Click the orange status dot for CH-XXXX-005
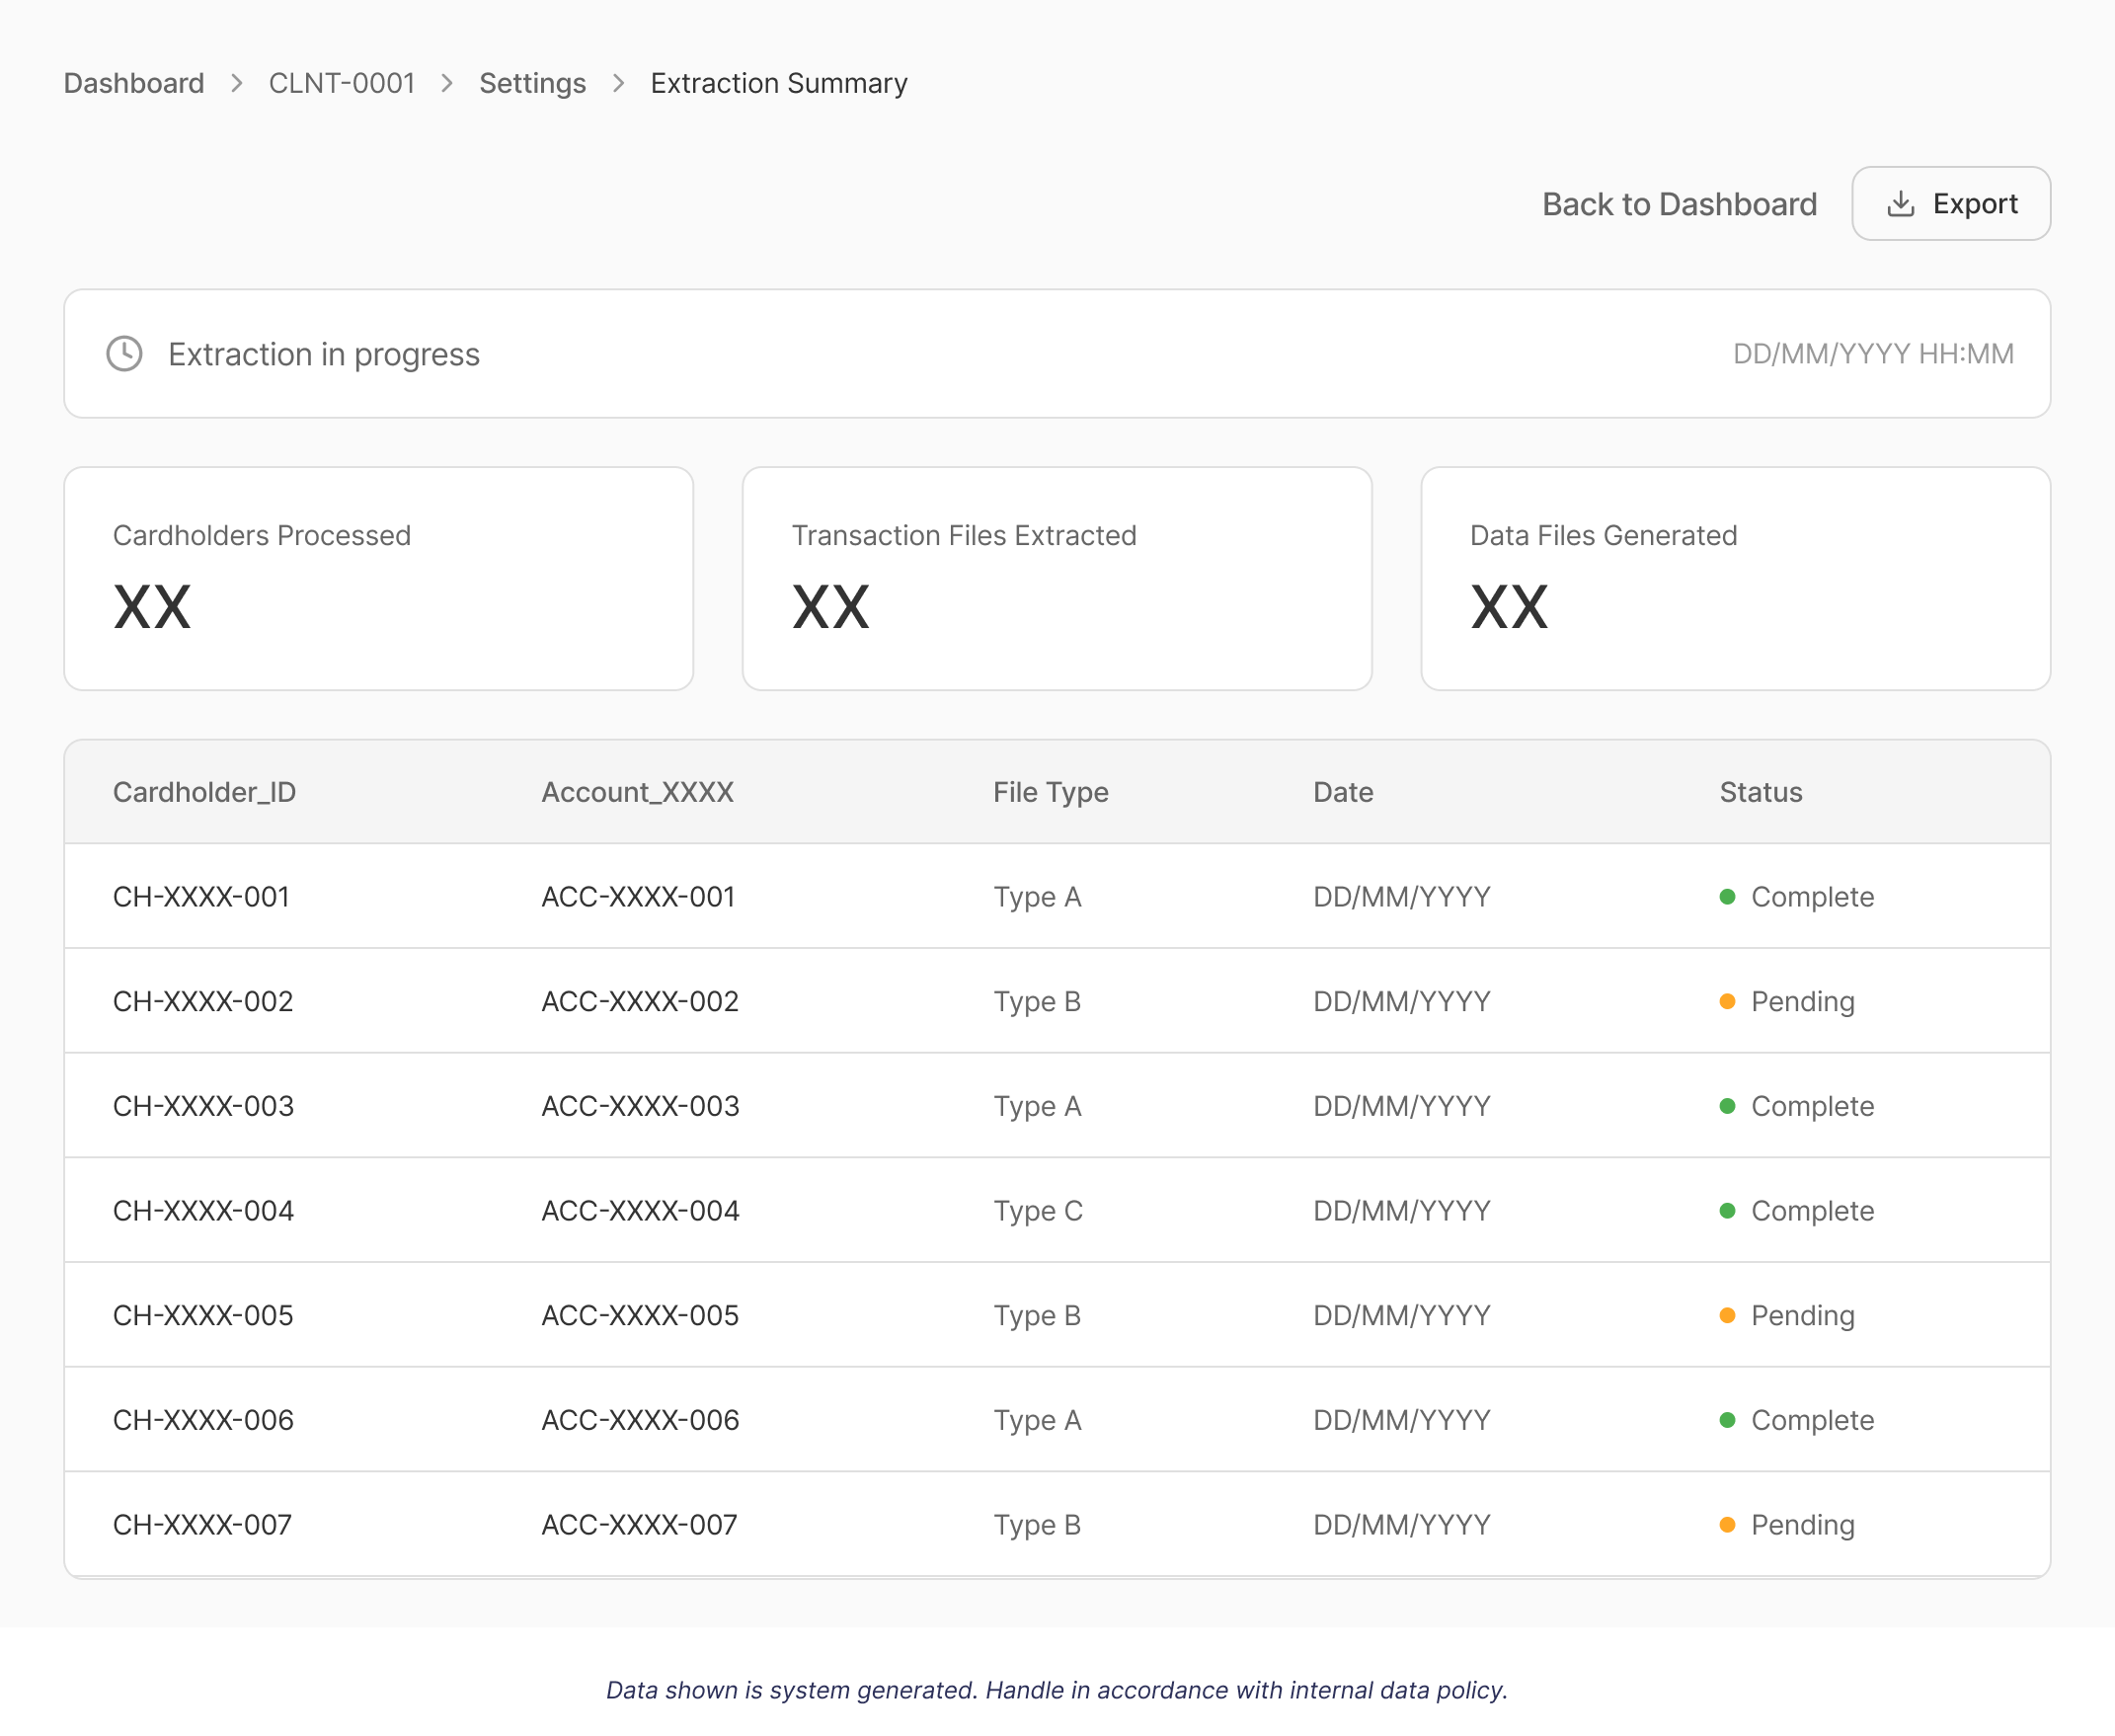Image resolution: width=2115 pixels, height=1736 pixels. pos(1727,1316)
